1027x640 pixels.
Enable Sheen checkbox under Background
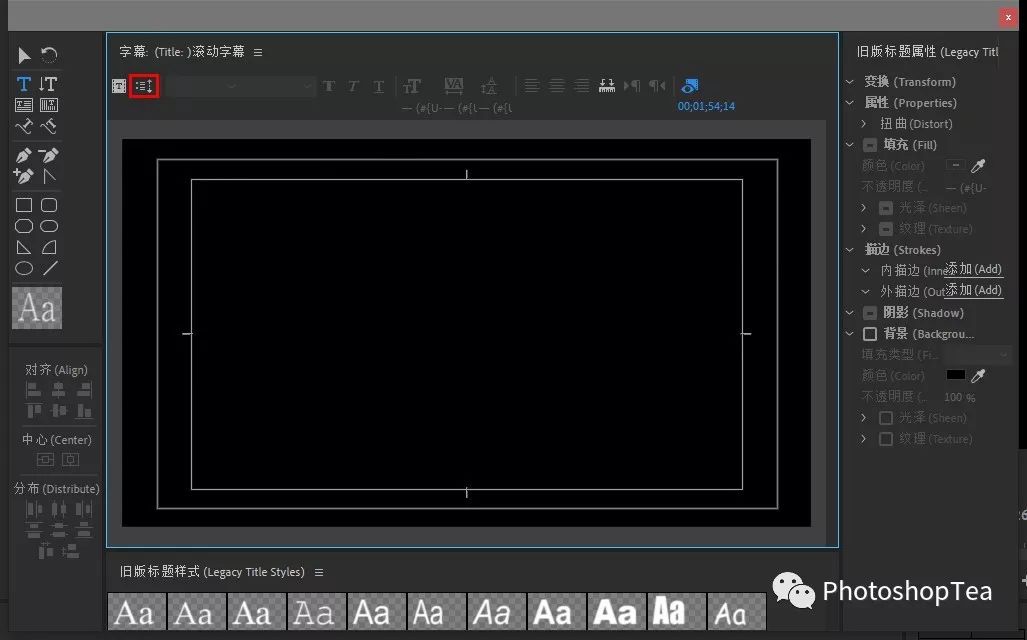[886, 418]
